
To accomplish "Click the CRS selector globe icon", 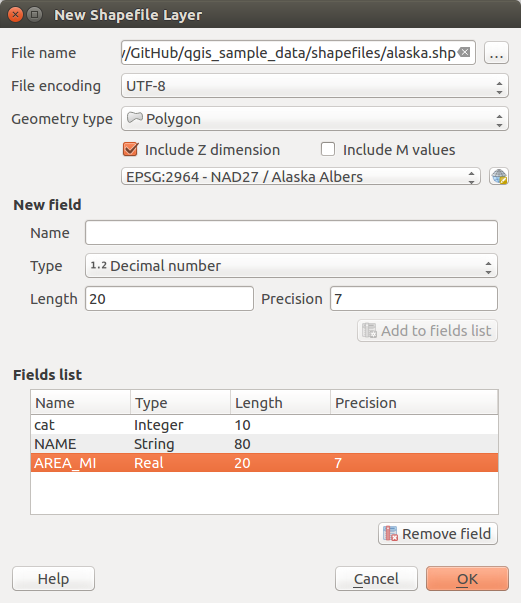I will (499, 177).
